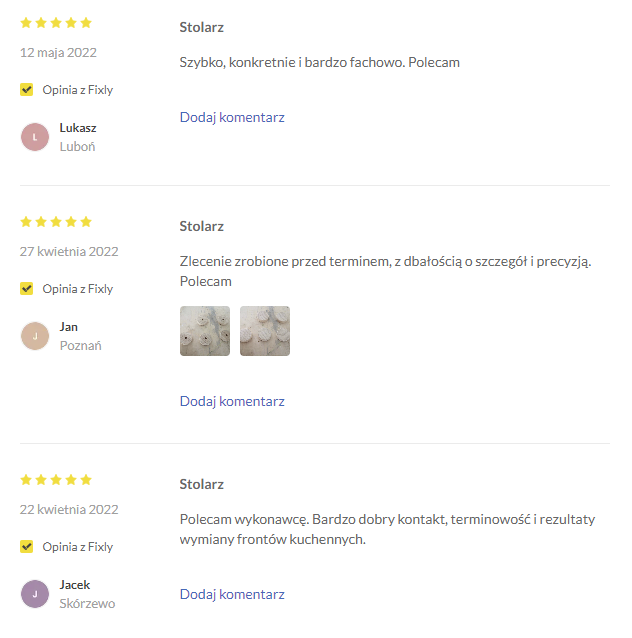Viewport: 632px width, 638px height.
Task: Click the date 27 kwietnia 2022
Action: (x=69, y=252)
